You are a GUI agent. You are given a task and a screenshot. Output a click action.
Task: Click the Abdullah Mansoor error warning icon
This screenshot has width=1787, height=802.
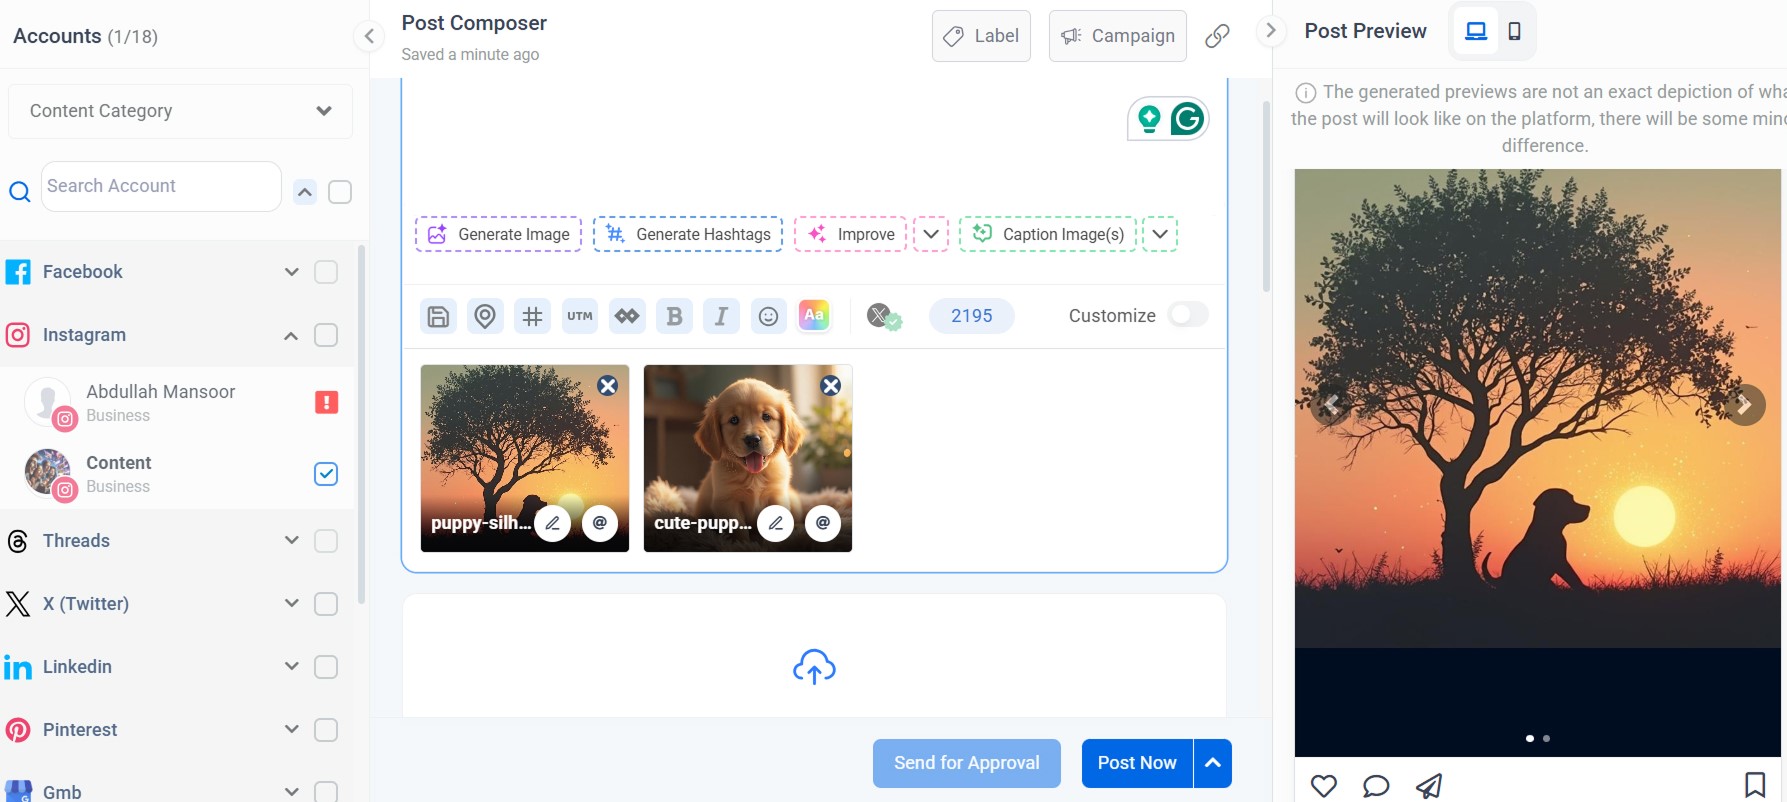click(x=326, y=402)
